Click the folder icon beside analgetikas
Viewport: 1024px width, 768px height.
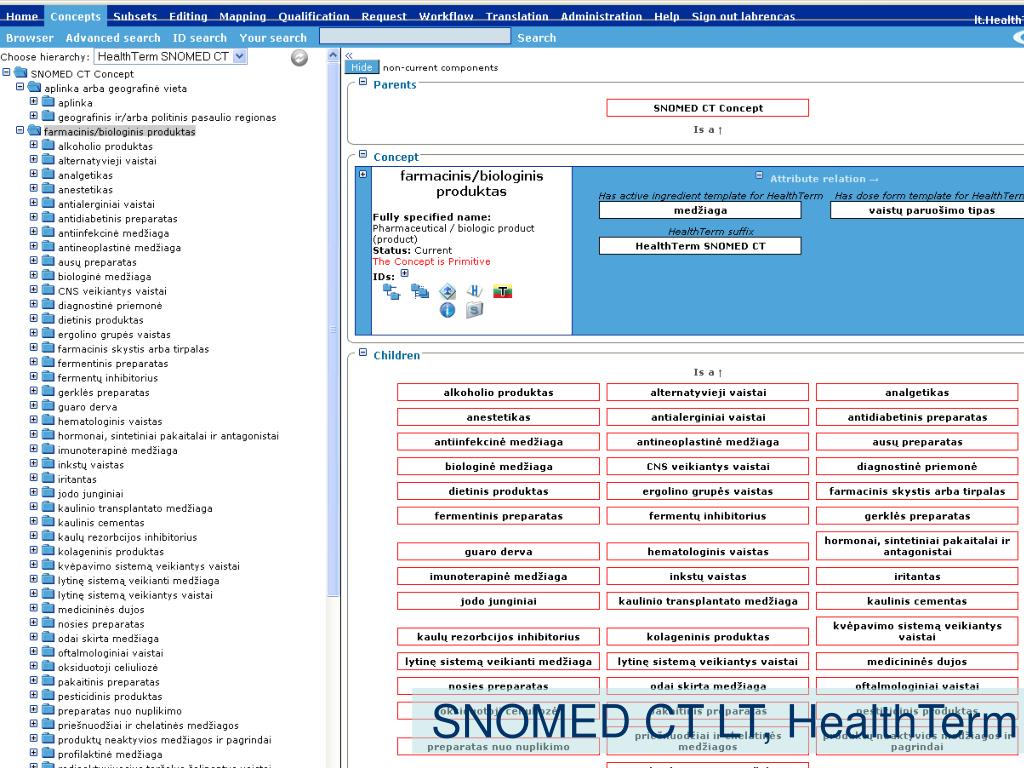48,174
